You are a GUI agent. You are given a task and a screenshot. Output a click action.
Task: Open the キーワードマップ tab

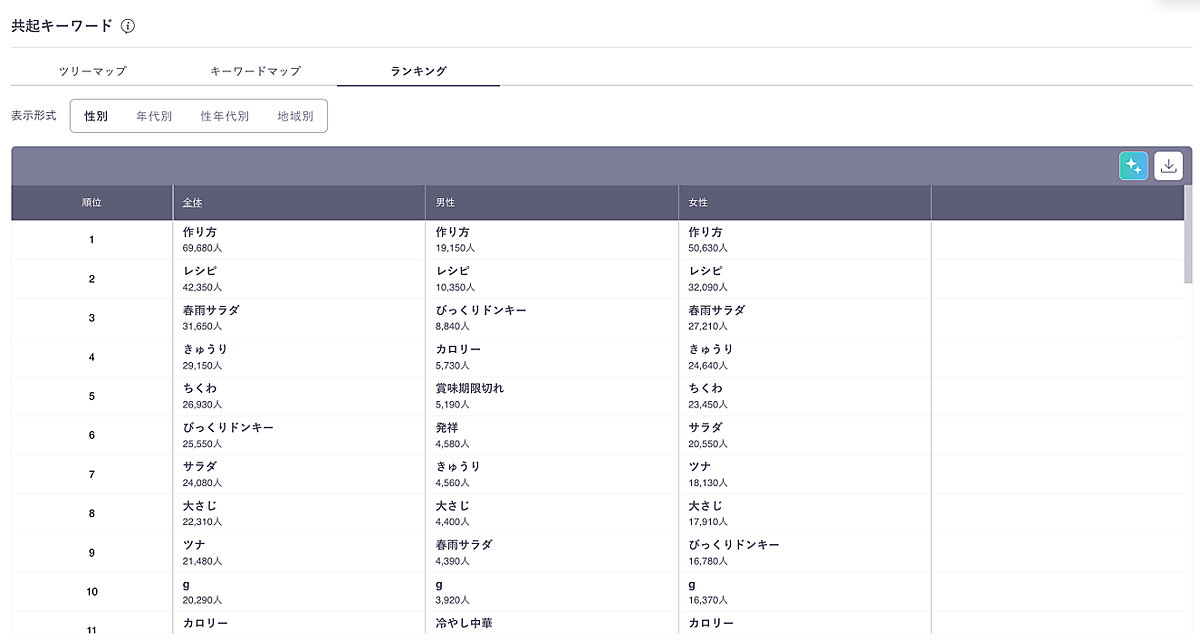pos(255,71)
